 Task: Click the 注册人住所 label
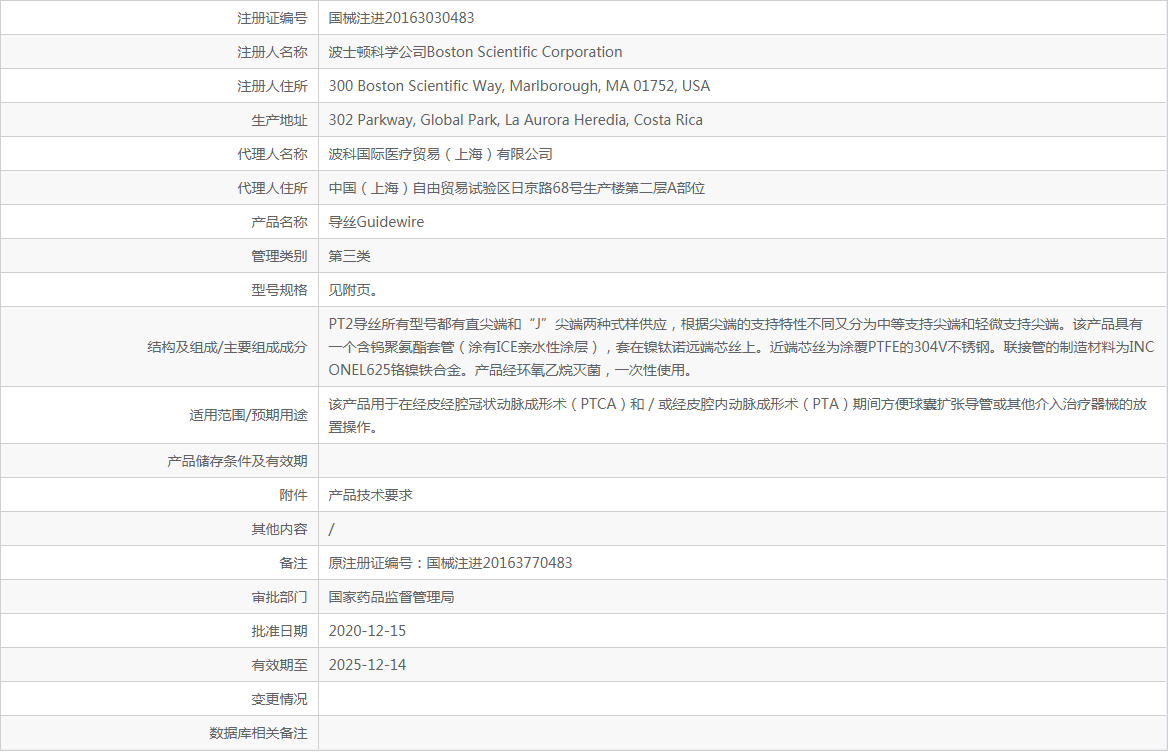272,86
